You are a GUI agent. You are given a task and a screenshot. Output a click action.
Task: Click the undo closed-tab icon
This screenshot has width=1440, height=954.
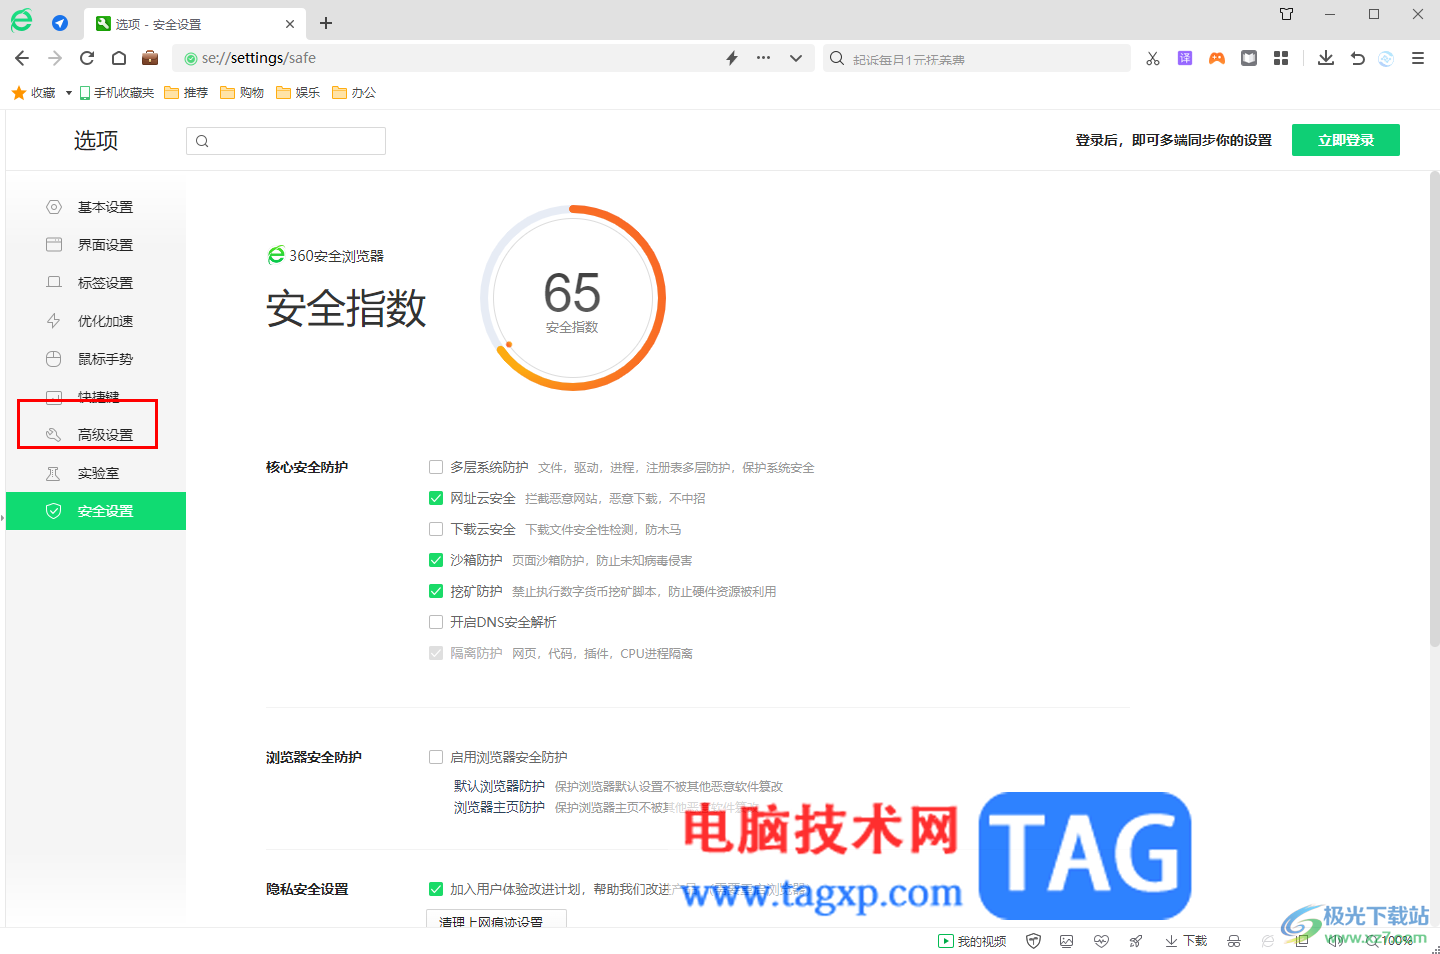[x=1358, y=58]
